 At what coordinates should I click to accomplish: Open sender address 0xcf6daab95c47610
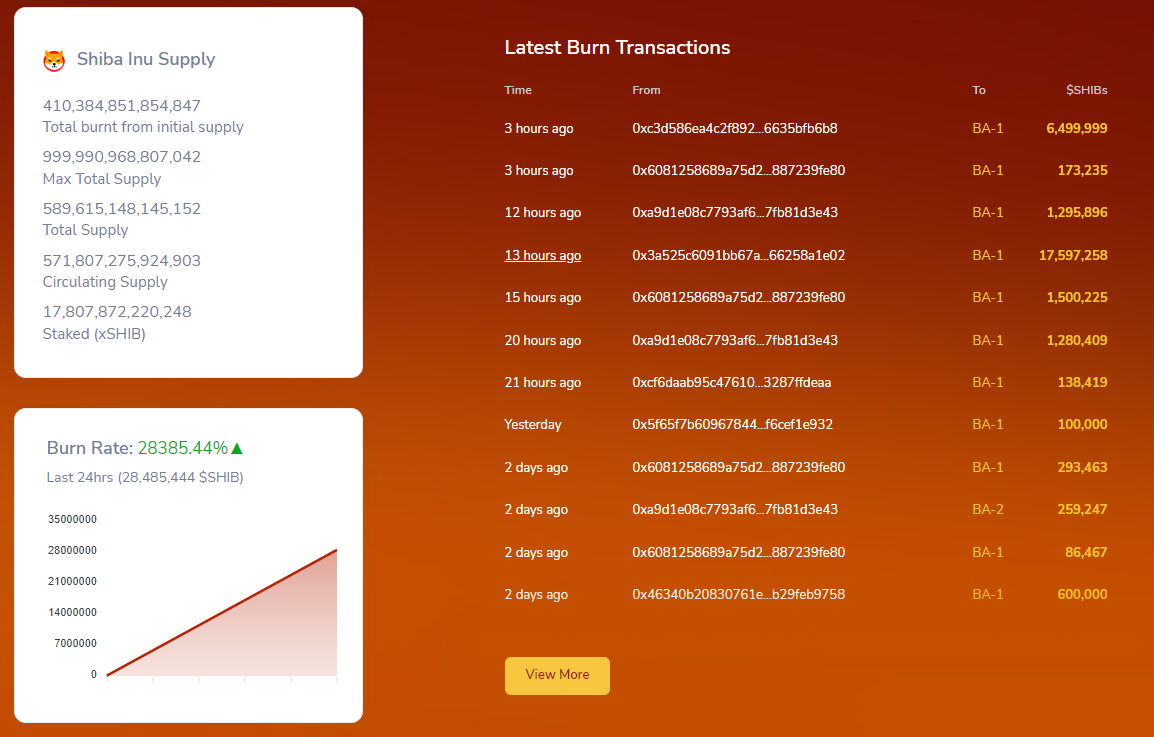pos(731,382)
